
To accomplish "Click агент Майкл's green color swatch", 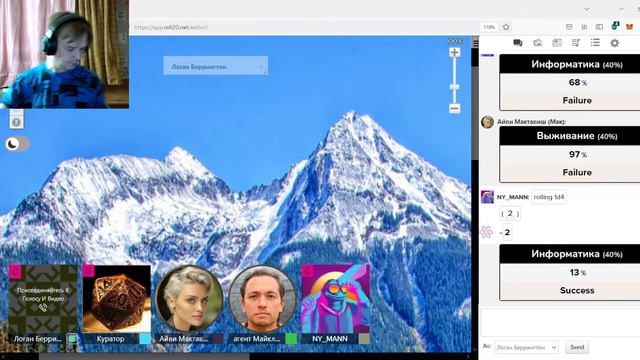I will pos(291,338).
